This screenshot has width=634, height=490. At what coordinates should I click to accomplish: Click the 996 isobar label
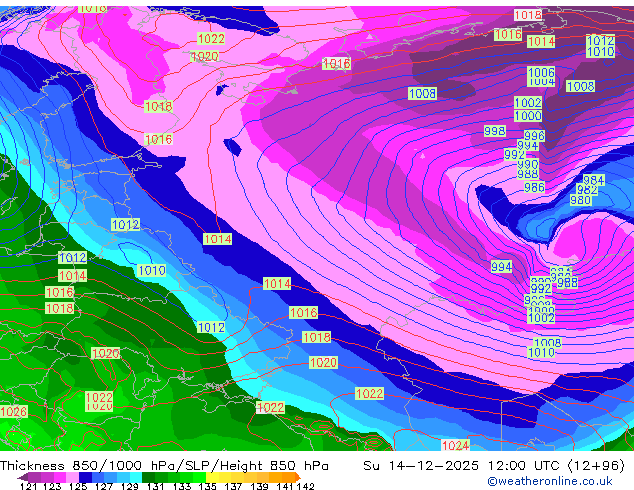click(x=535, y=135)
